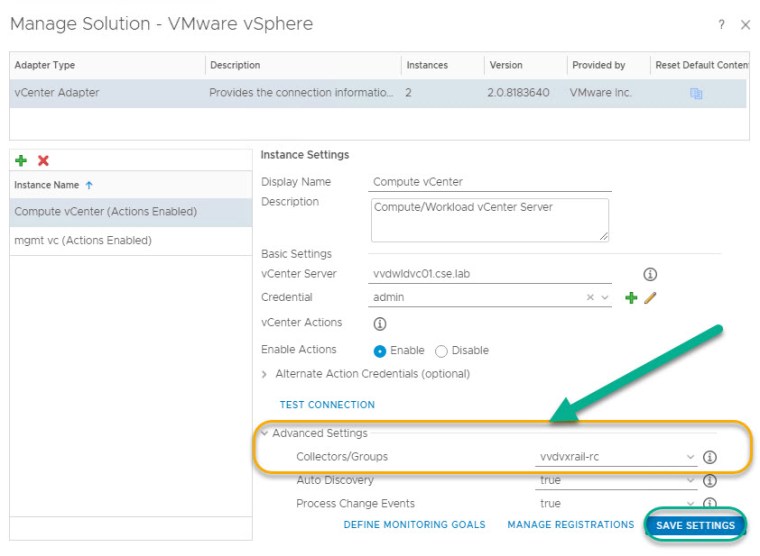Edit credential using the pencil icon
Screen dimensions: 760x556
click(x=650, y=298)
